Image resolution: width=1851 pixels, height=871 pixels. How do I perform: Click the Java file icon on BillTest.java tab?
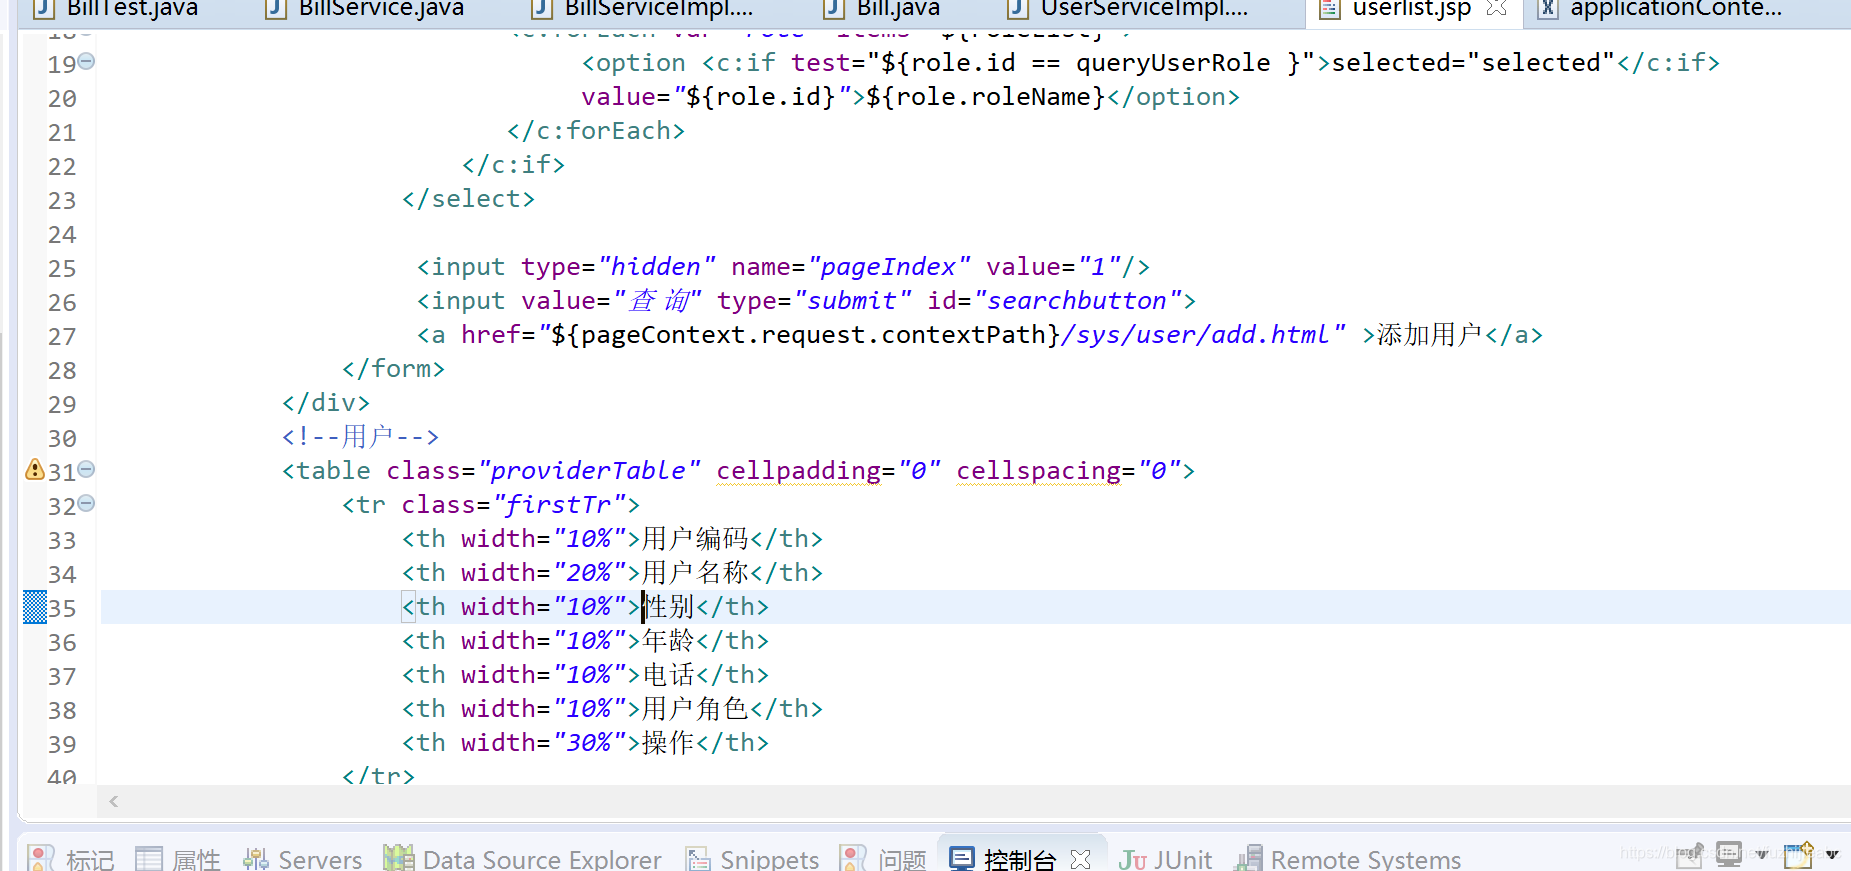click(x=43, y=9)
